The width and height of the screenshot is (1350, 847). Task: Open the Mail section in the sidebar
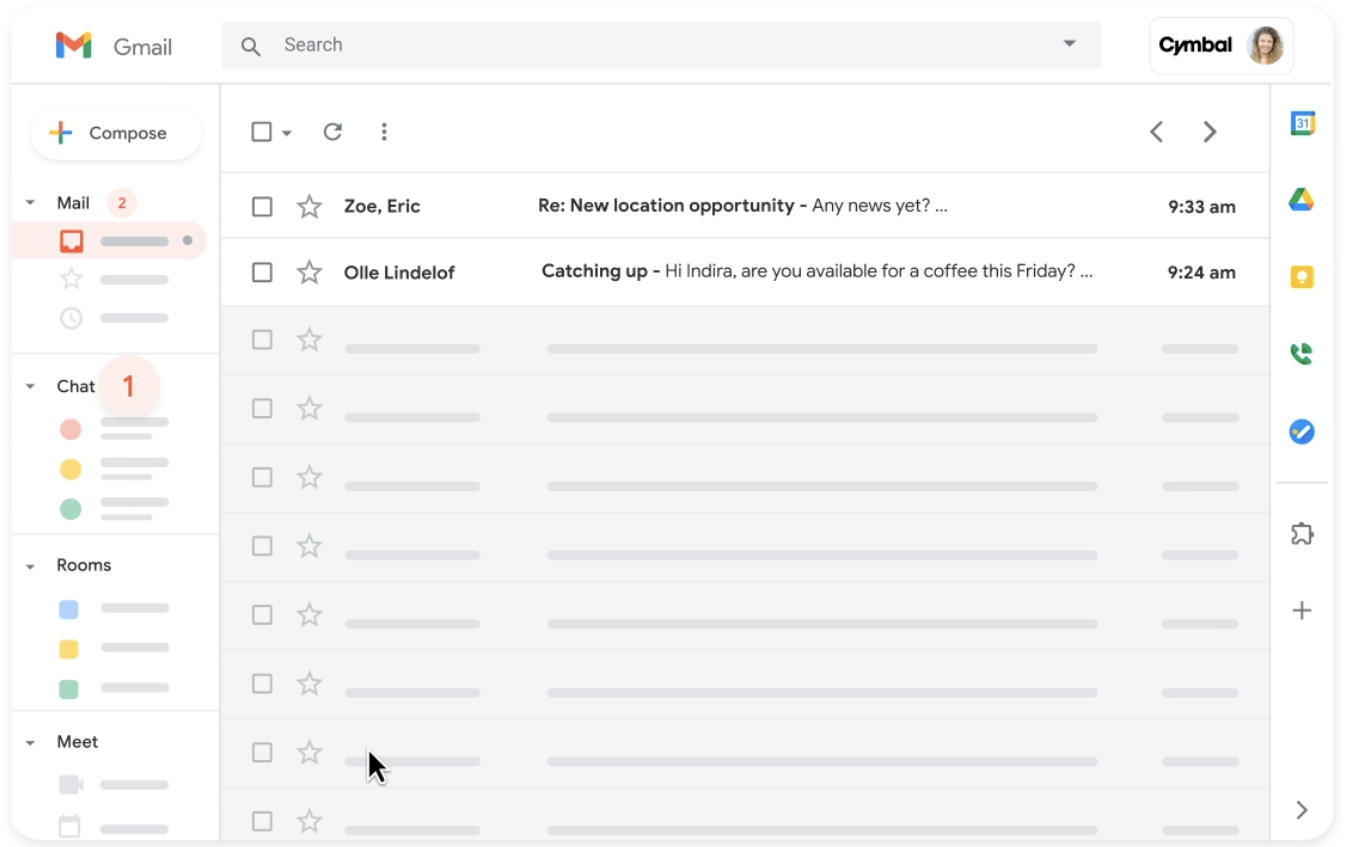(x=75, y=202)
